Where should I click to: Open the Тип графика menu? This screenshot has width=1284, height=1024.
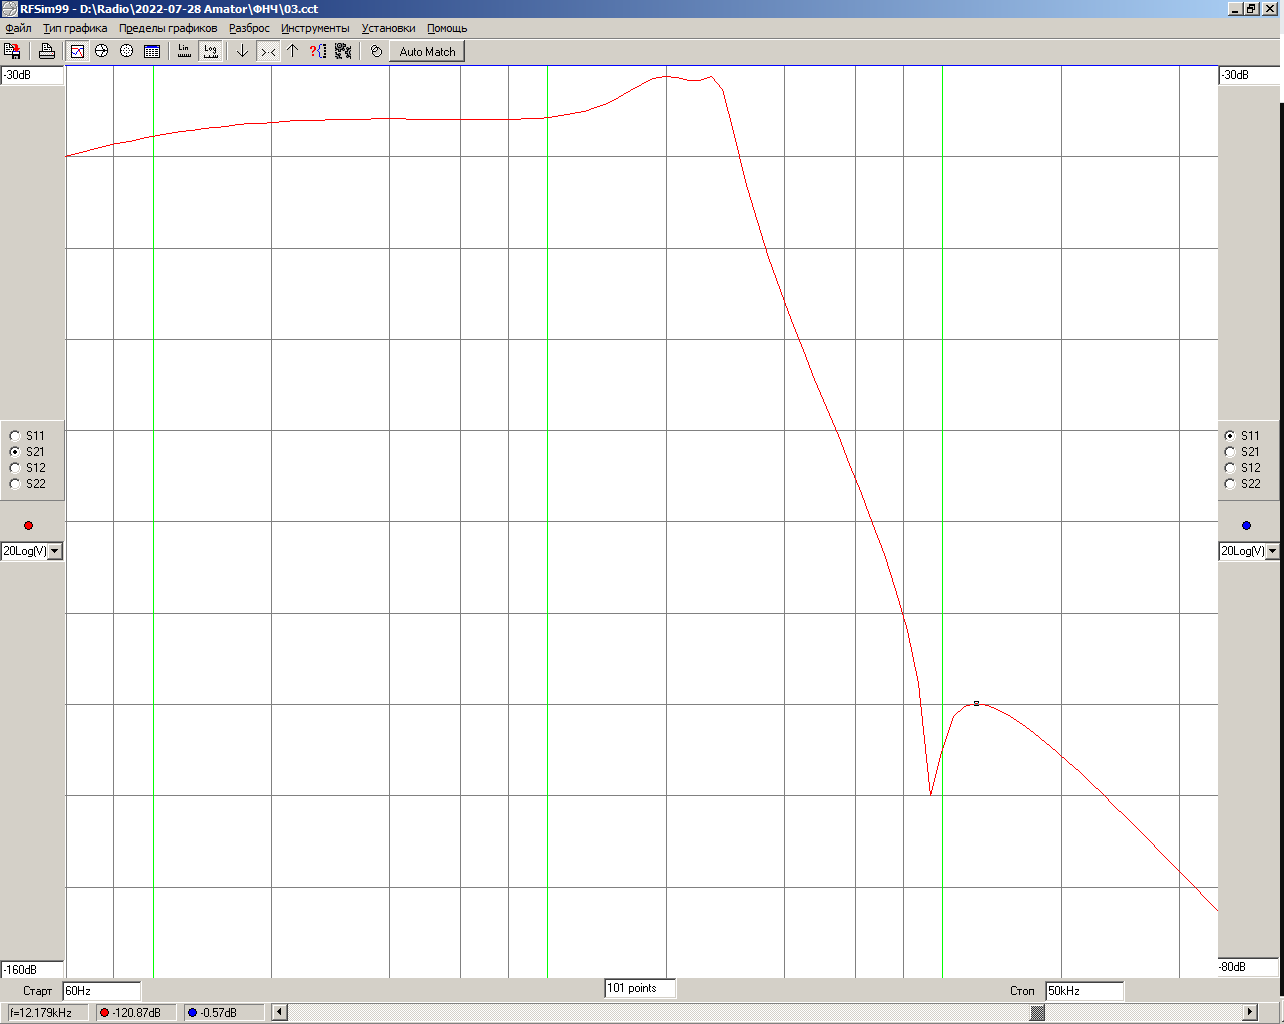75,28
